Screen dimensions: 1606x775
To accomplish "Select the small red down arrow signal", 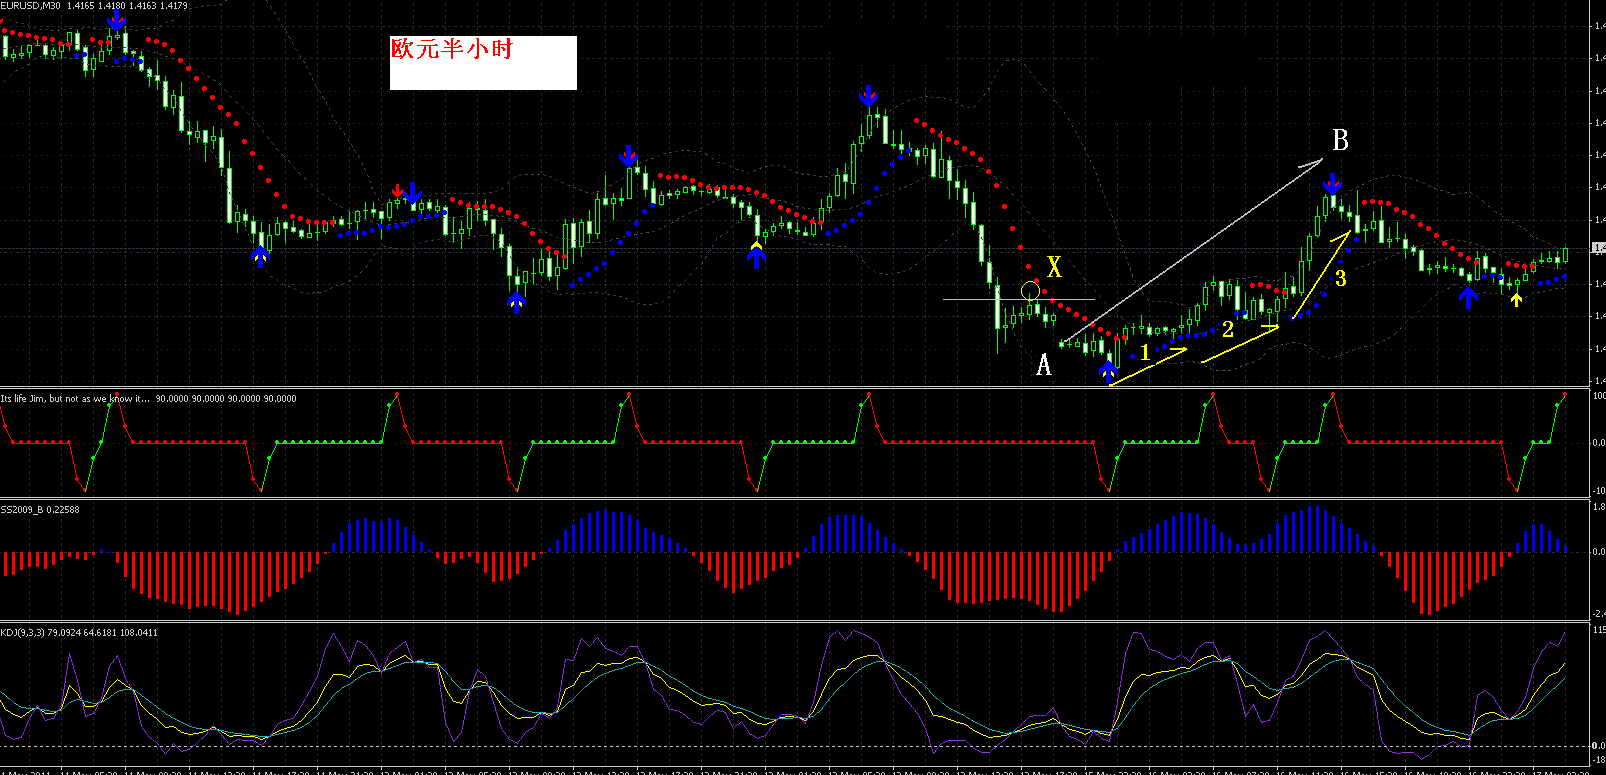I will coord(398,190).
